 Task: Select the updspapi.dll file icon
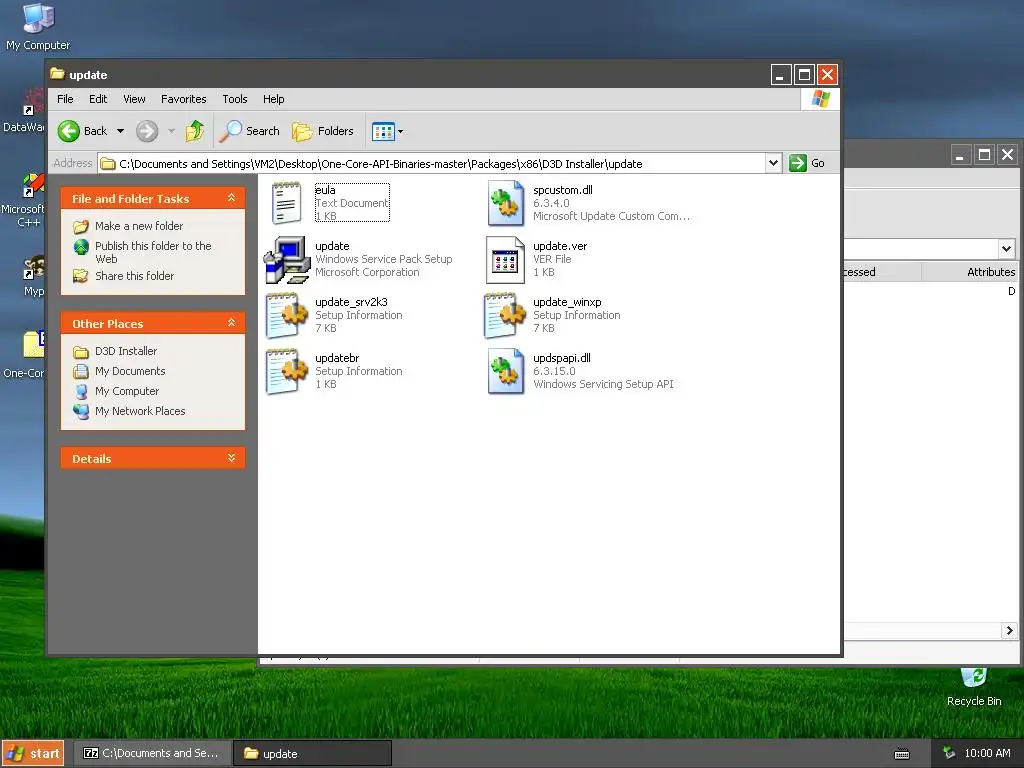505,372
